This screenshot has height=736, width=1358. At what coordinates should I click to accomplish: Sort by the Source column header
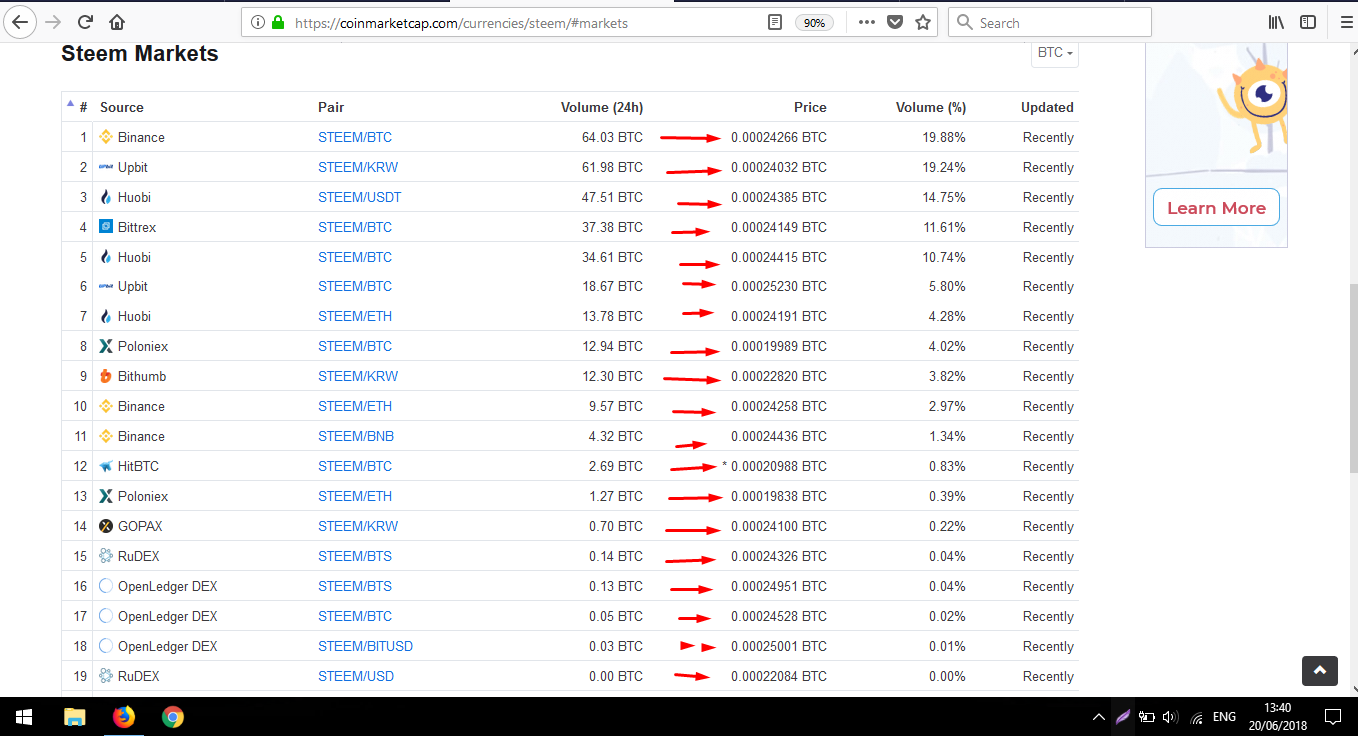(x=122, y=107)
